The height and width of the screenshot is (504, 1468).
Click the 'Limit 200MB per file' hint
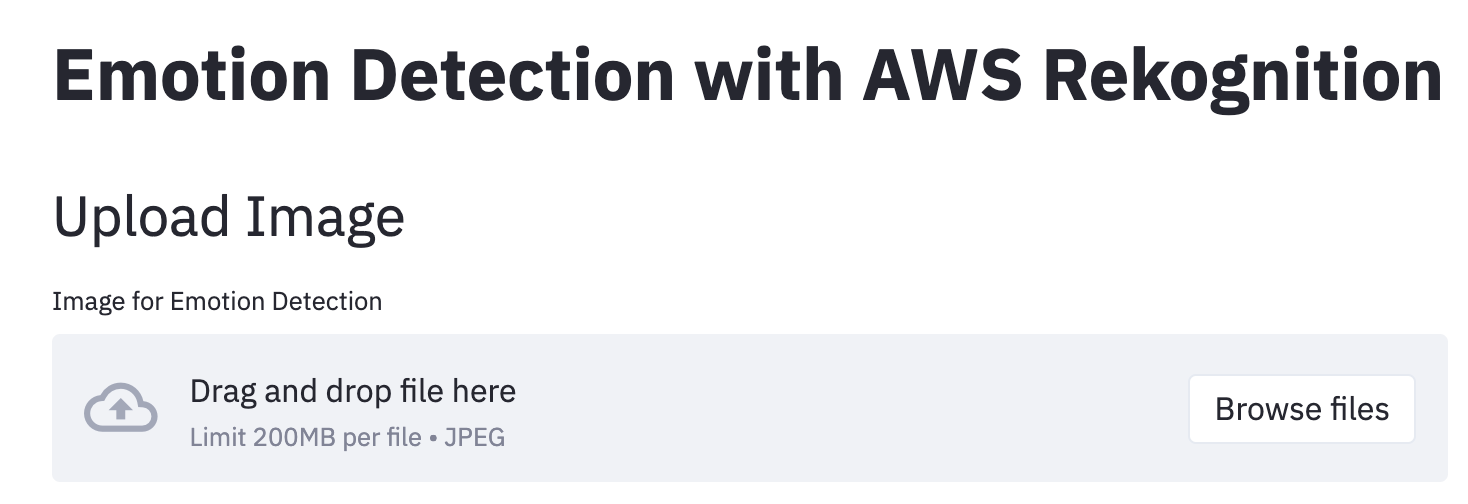[x=305, y=437]
